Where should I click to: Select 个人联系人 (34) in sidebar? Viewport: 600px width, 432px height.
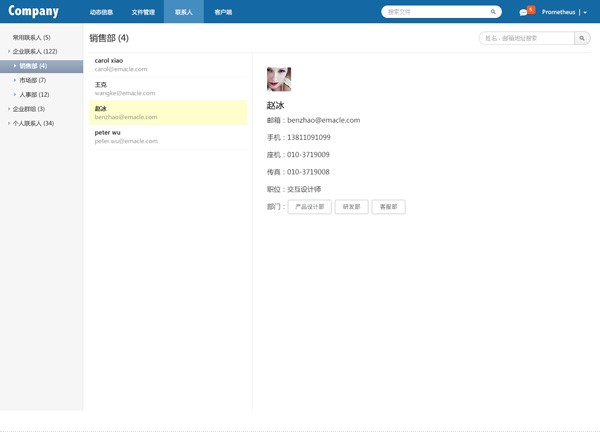click(33, 123)
